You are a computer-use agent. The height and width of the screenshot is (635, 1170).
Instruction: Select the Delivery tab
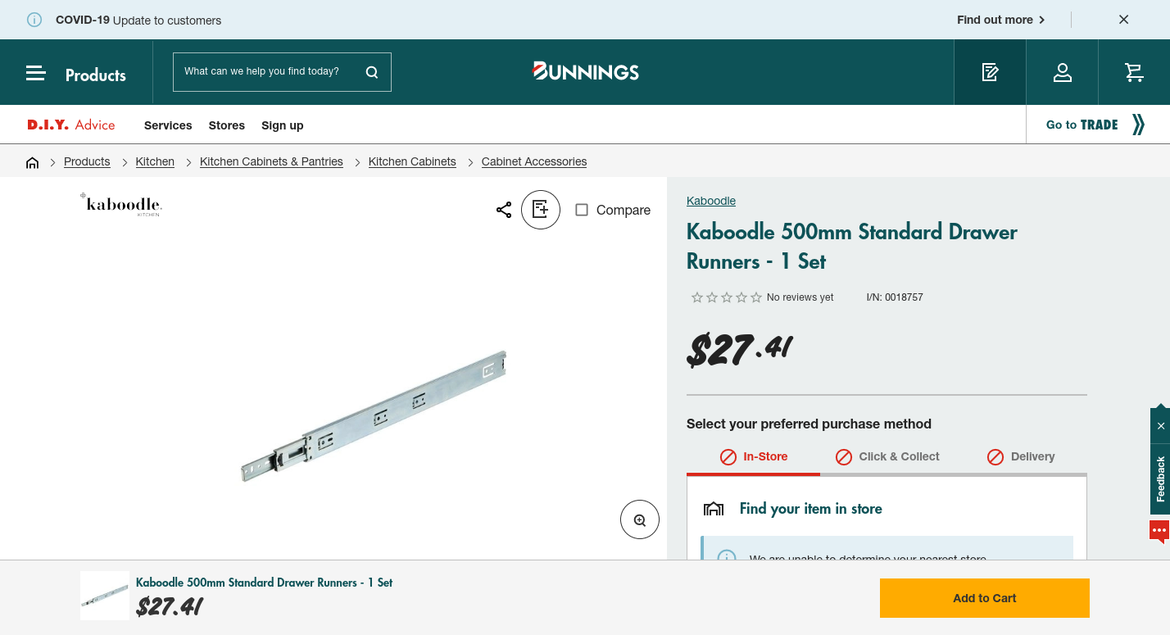click(1021, 457)
